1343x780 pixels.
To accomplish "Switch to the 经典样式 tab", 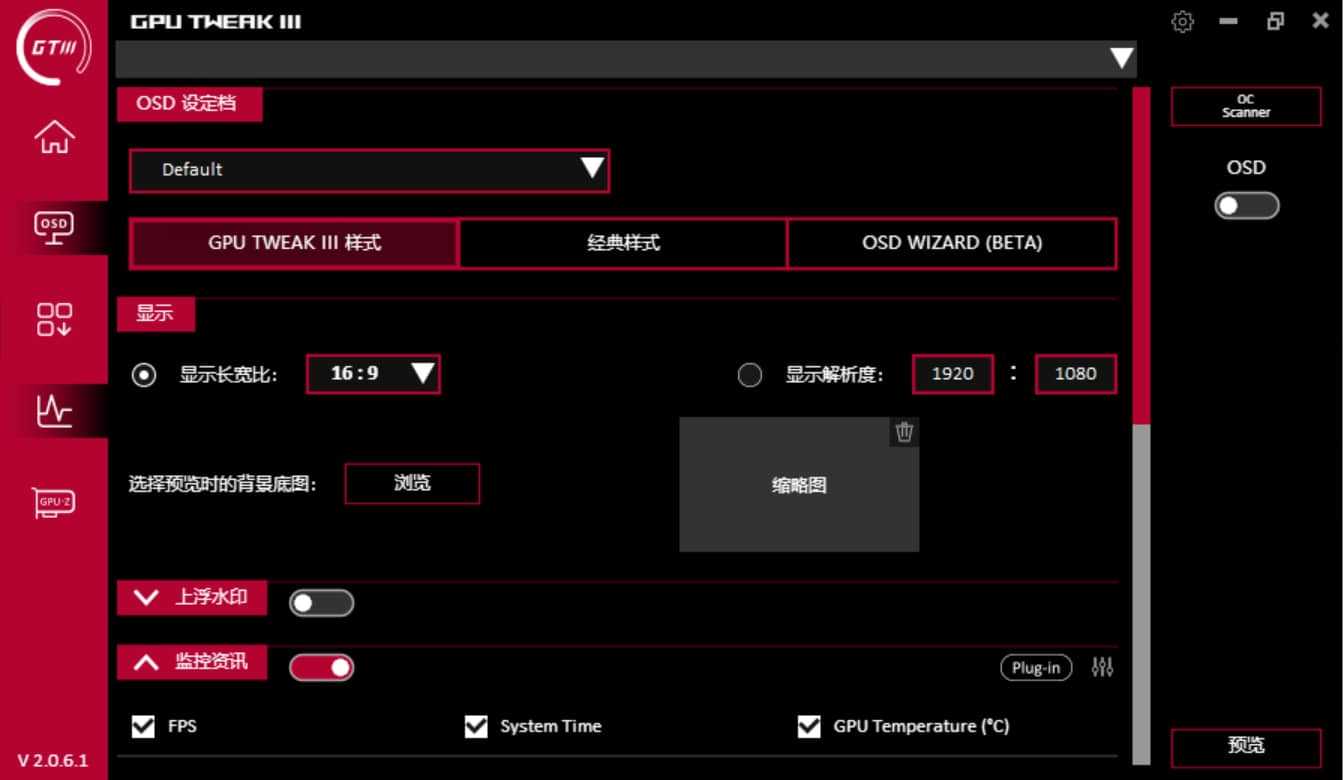I will pyautogui.click(x=622, y=243).
